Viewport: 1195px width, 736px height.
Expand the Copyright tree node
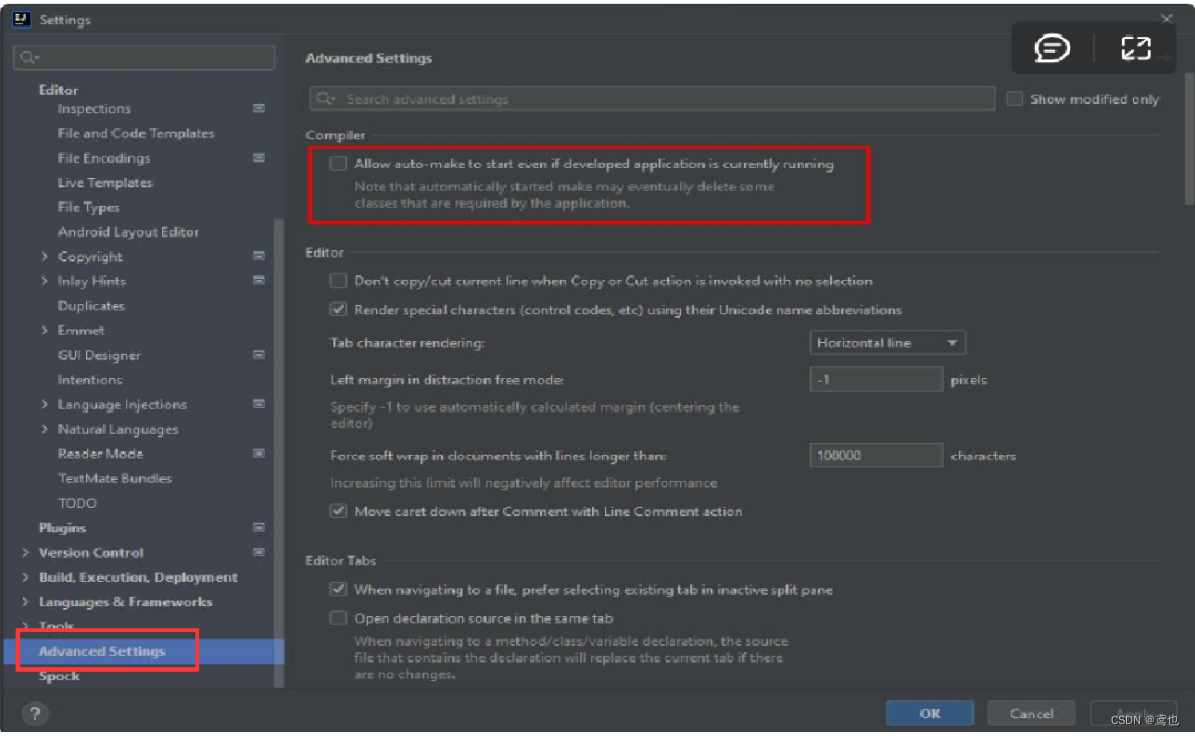(x=44, y=256)
